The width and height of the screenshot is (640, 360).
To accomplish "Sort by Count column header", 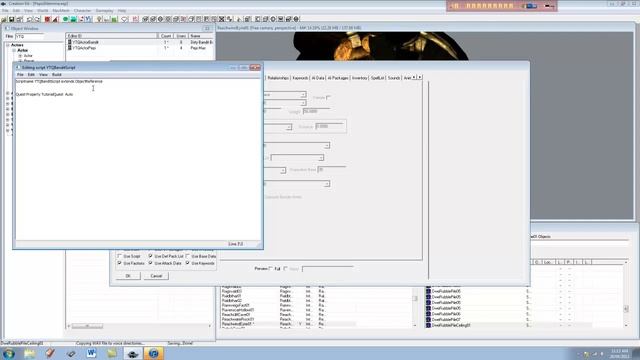I will 166,36.
